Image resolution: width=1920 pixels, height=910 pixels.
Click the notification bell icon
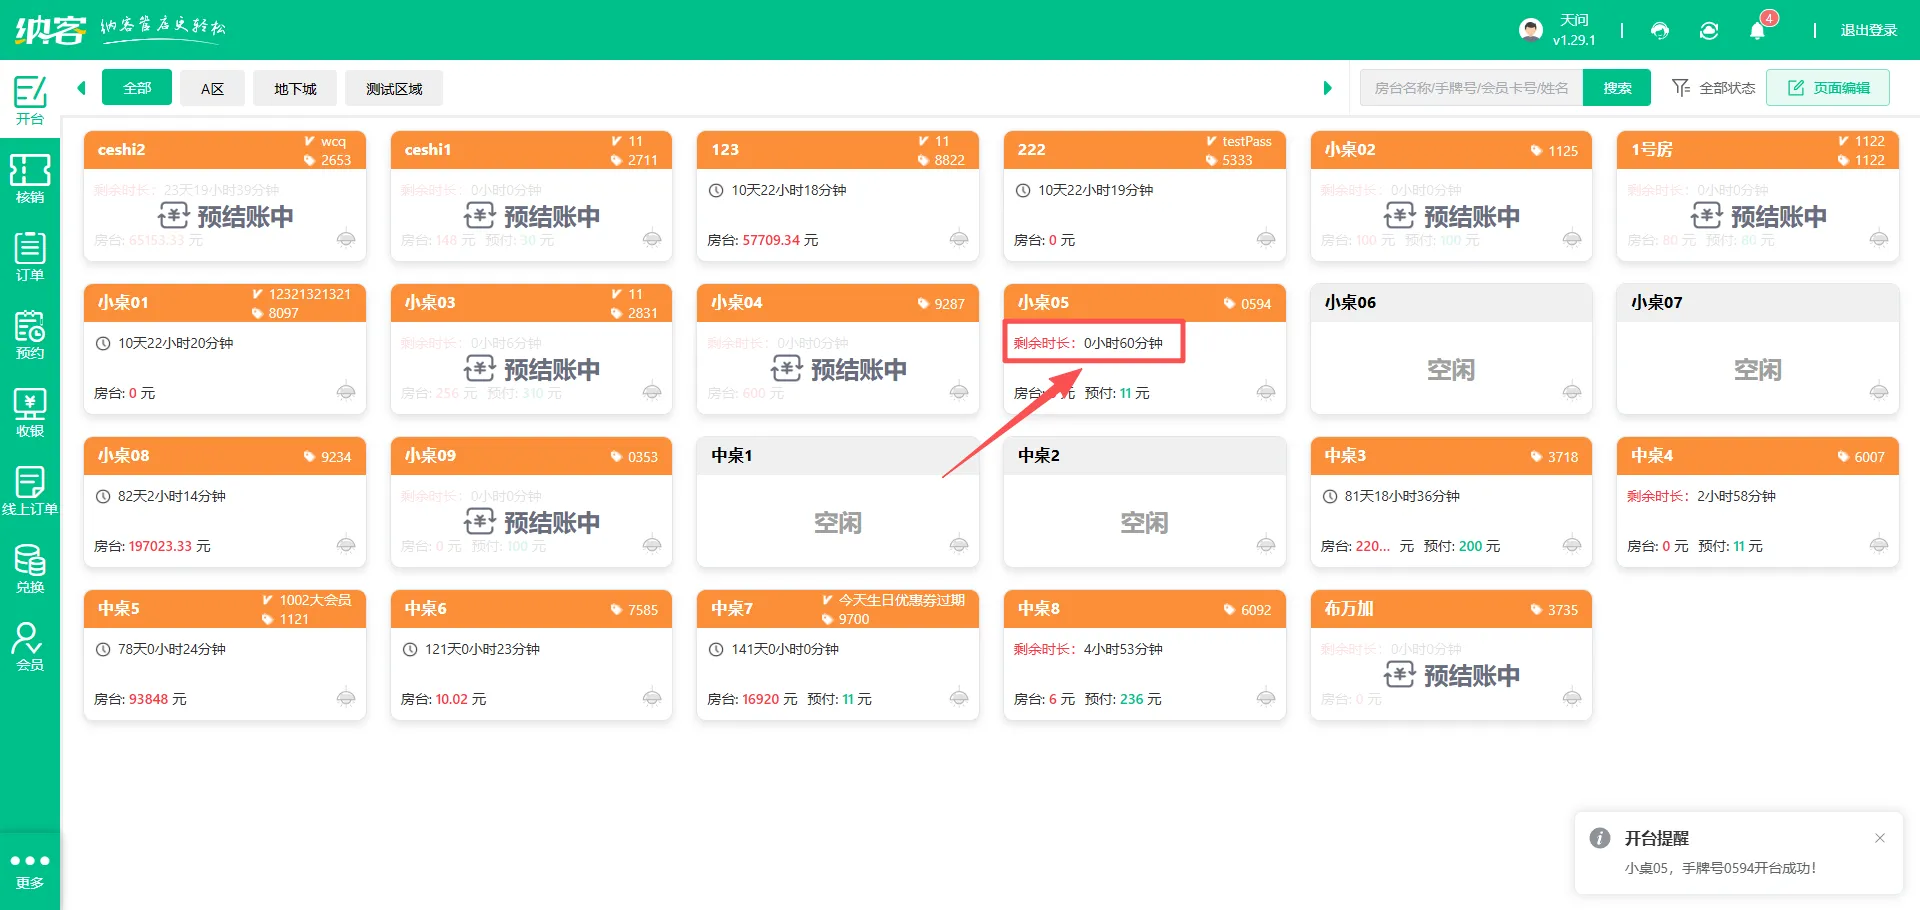coord(1757,31)
